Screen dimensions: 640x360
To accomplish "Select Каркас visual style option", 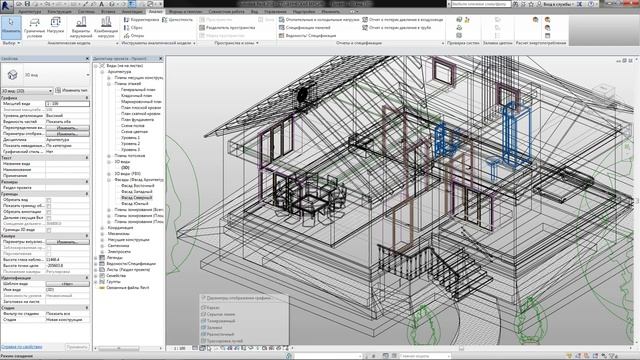I will (211, 307).
